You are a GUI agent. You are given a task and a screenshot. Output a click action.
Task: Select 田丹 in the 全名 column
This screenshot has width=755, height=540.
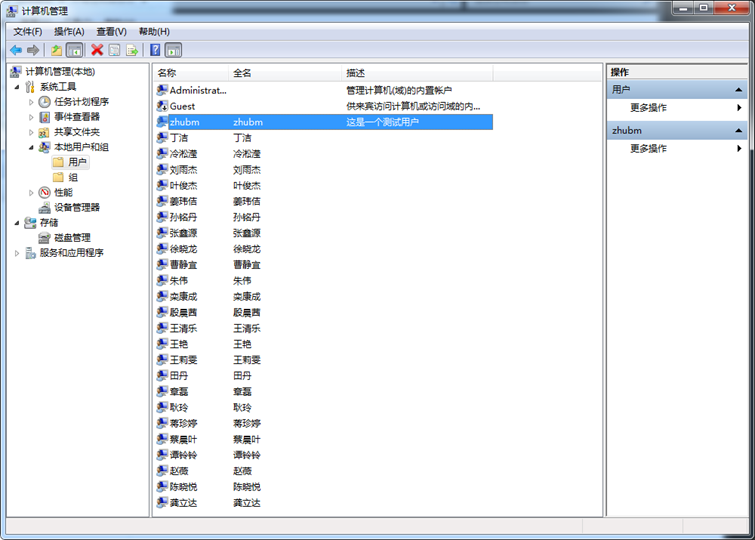(x=242, y=376)
